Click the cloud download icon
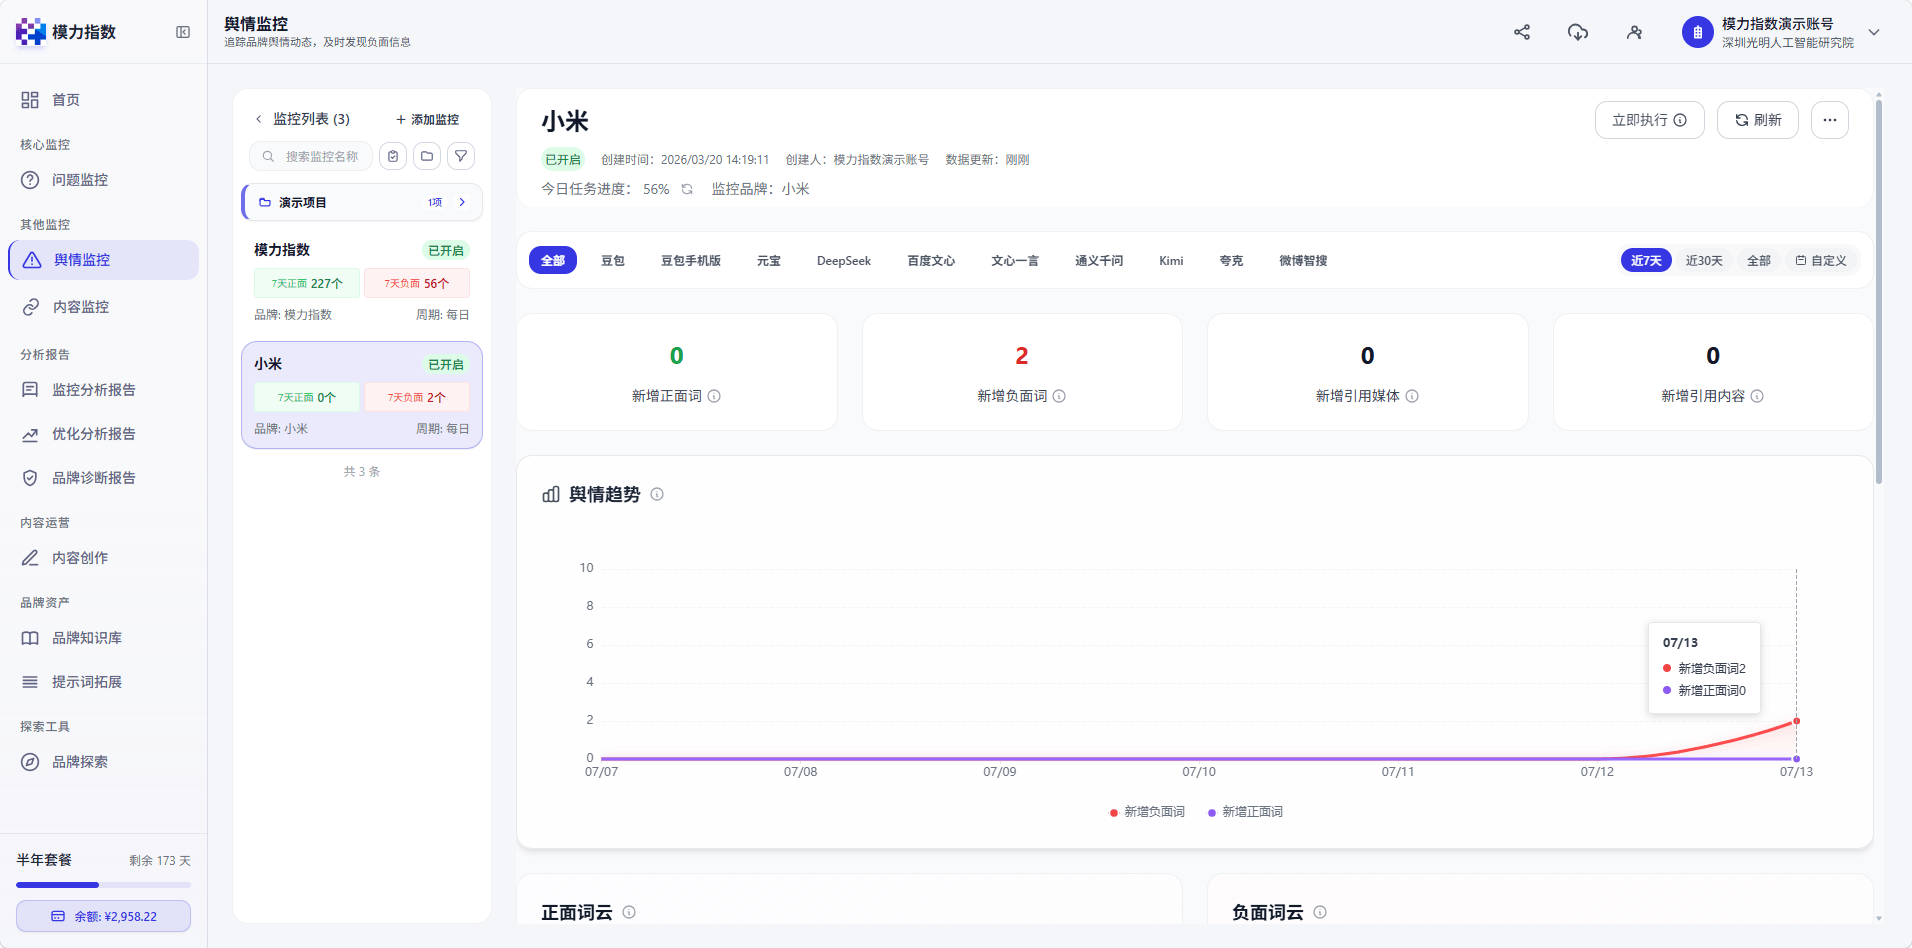This screenshot has width=1912, height=948. click(1578, 32)
